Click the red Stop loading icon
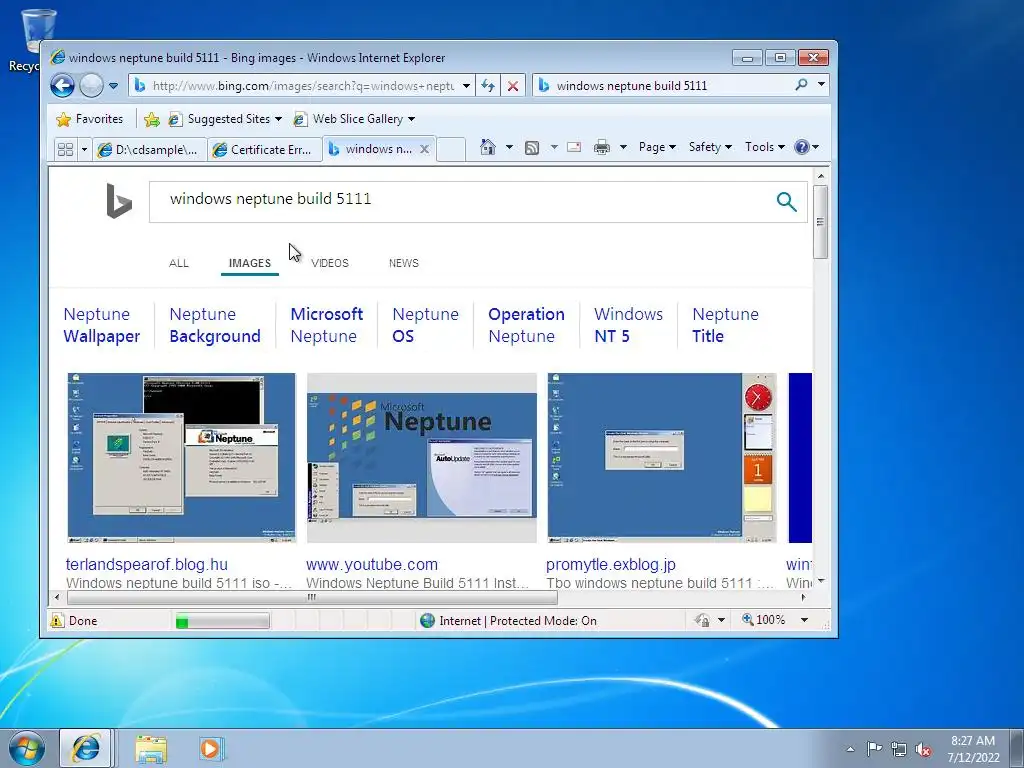Image resolution: width=1024 pixels, height=768 pixels. point(513,86)
